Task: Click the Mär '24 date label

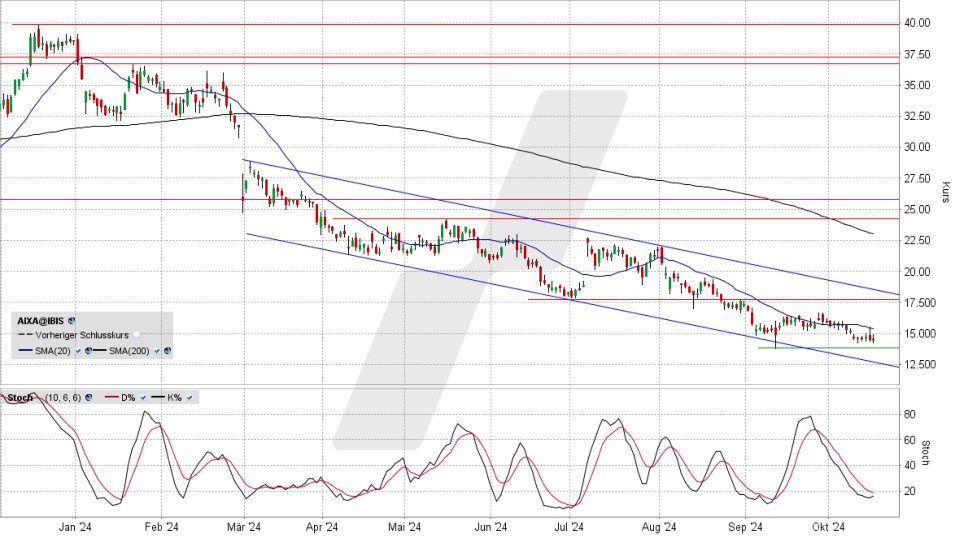Action: 244,527
